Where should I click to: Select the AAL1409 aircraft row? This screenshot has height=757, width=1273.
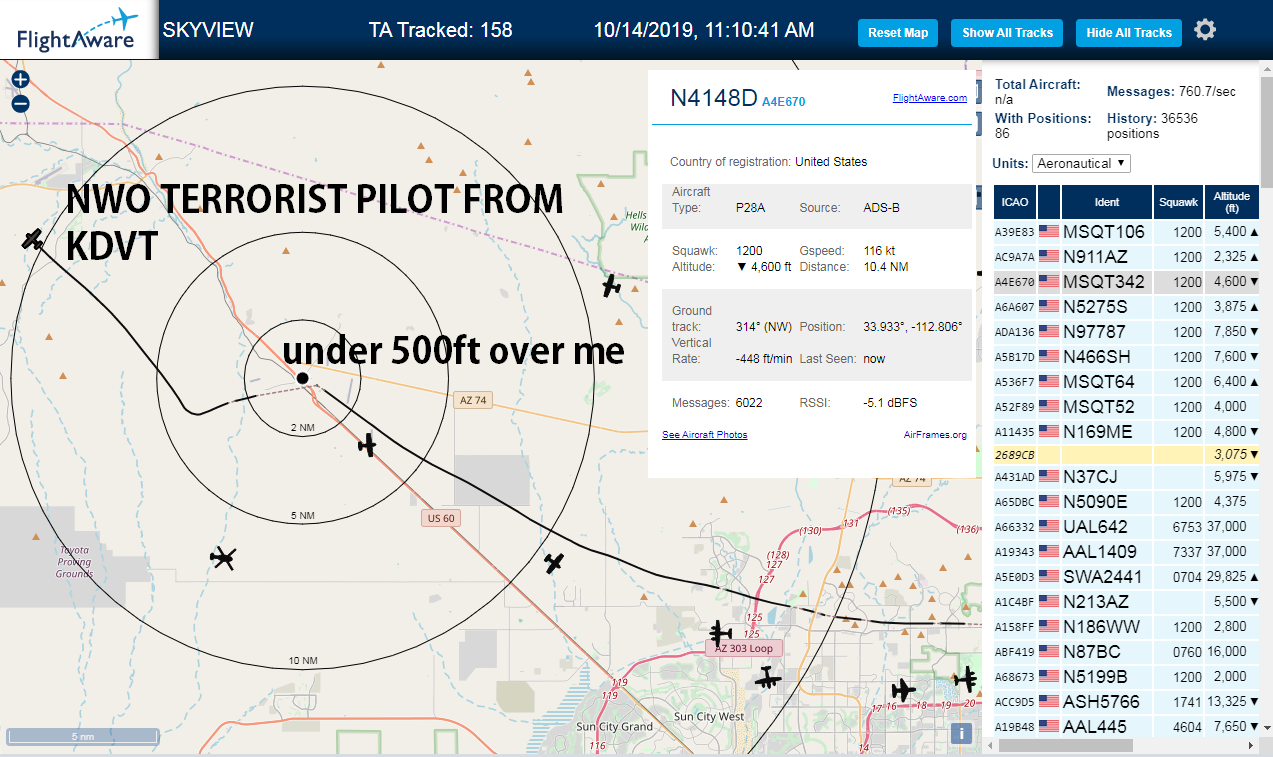coord(1126,552)
